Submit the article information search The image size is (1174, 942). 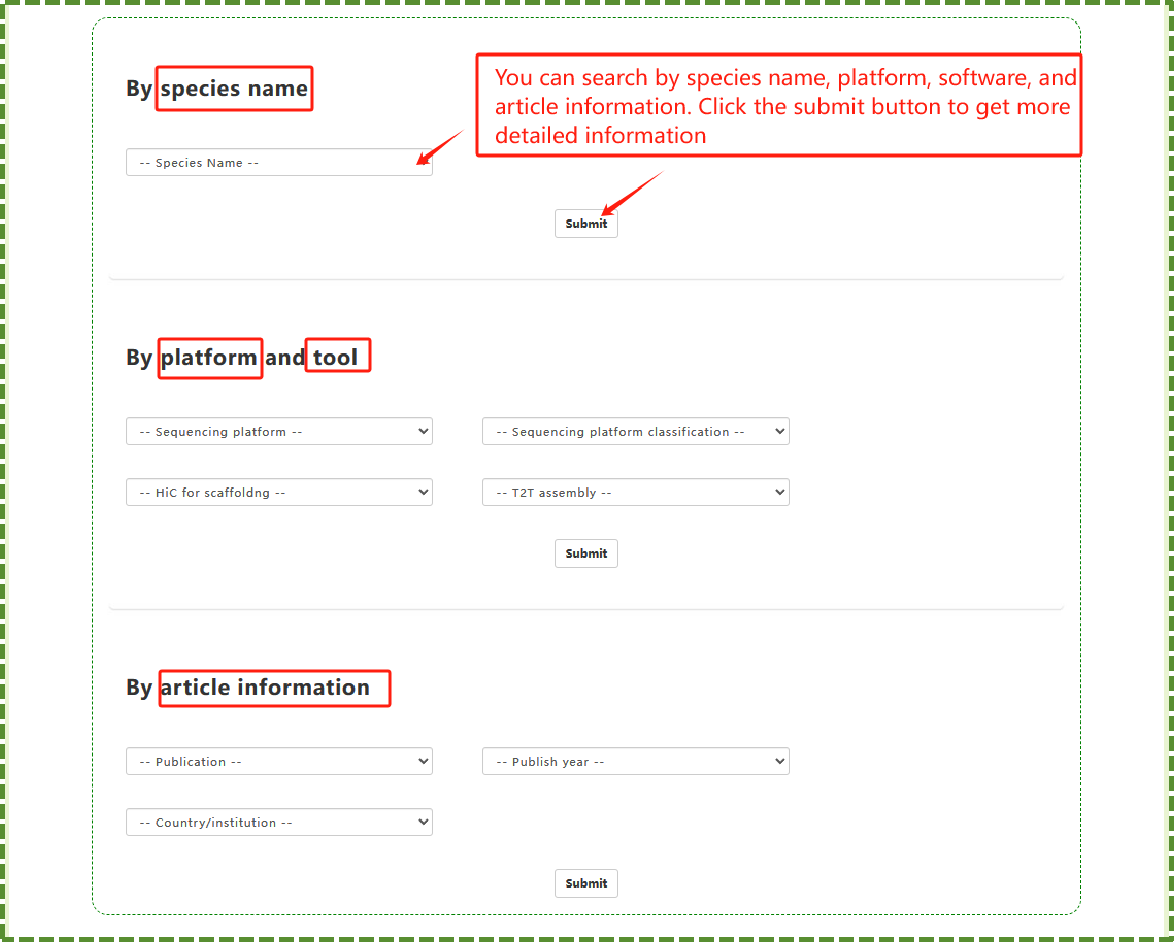[586, 884]
